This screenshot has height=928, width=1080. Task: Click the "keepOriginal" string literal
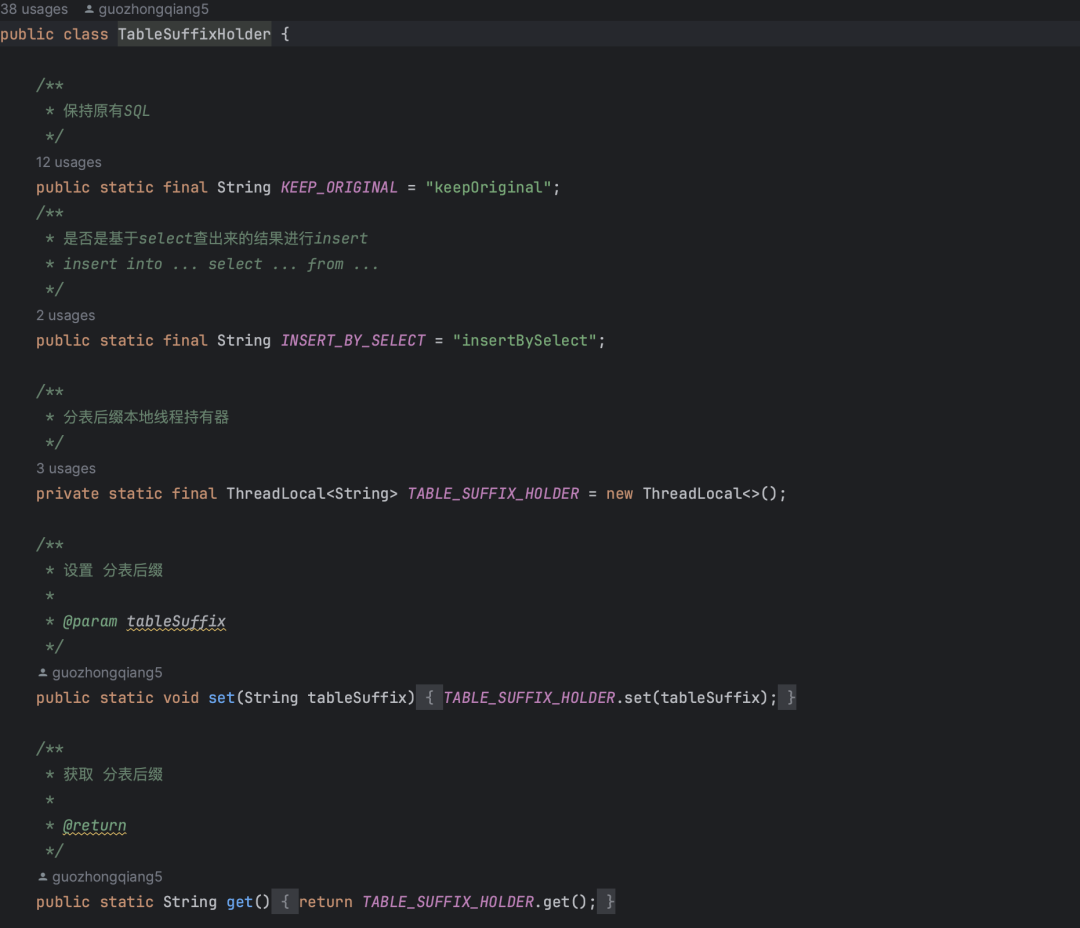[x=488, y=187]
